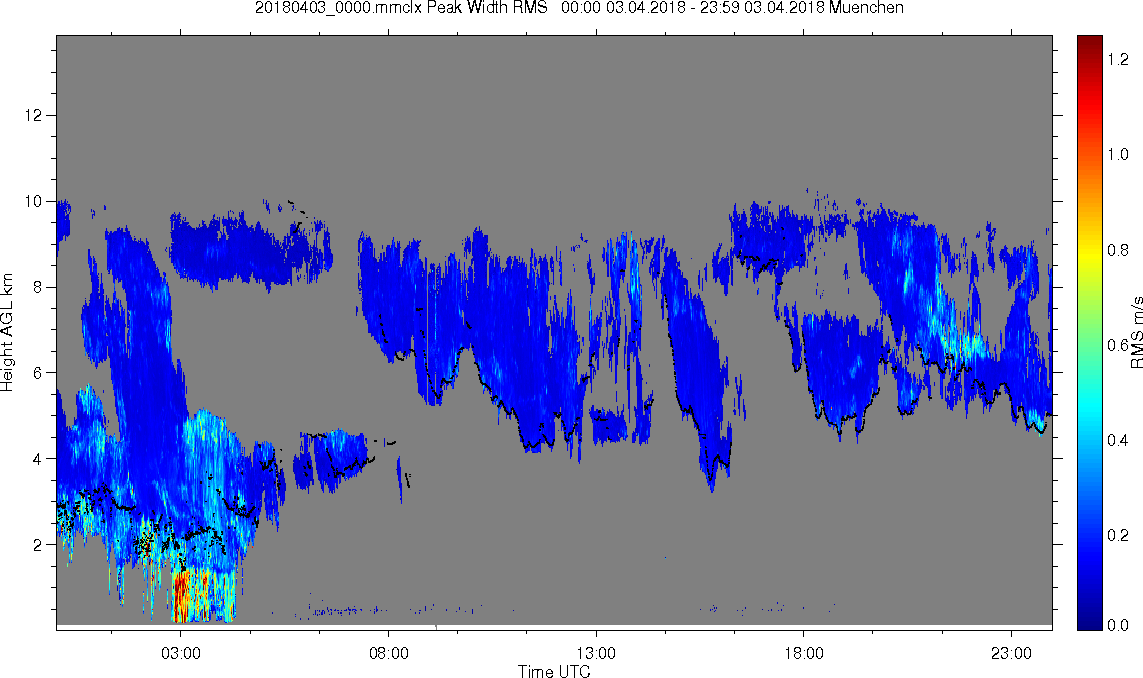
Task: Click the '0.2' colorbar value label
Action: coord(1117,536)
